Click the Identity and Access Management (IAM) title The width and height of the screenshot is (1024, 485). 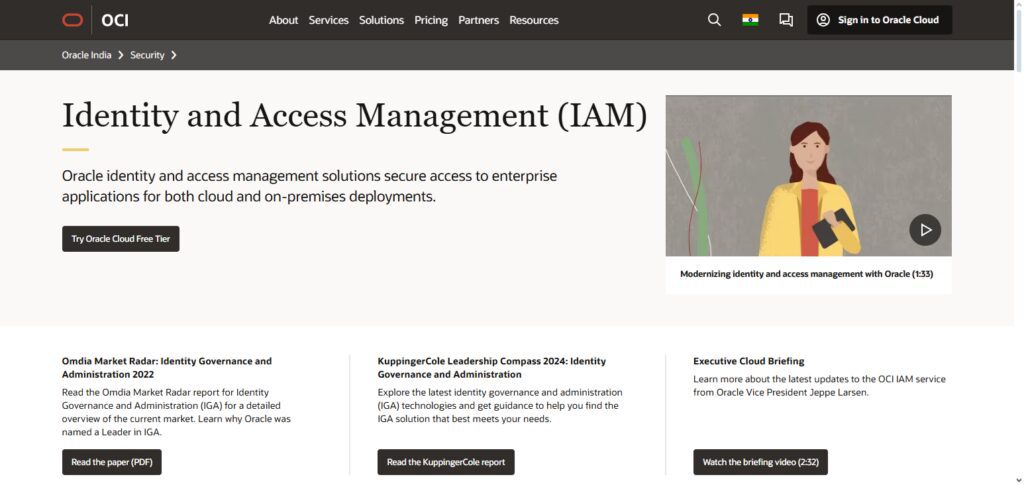click(355, 116)
